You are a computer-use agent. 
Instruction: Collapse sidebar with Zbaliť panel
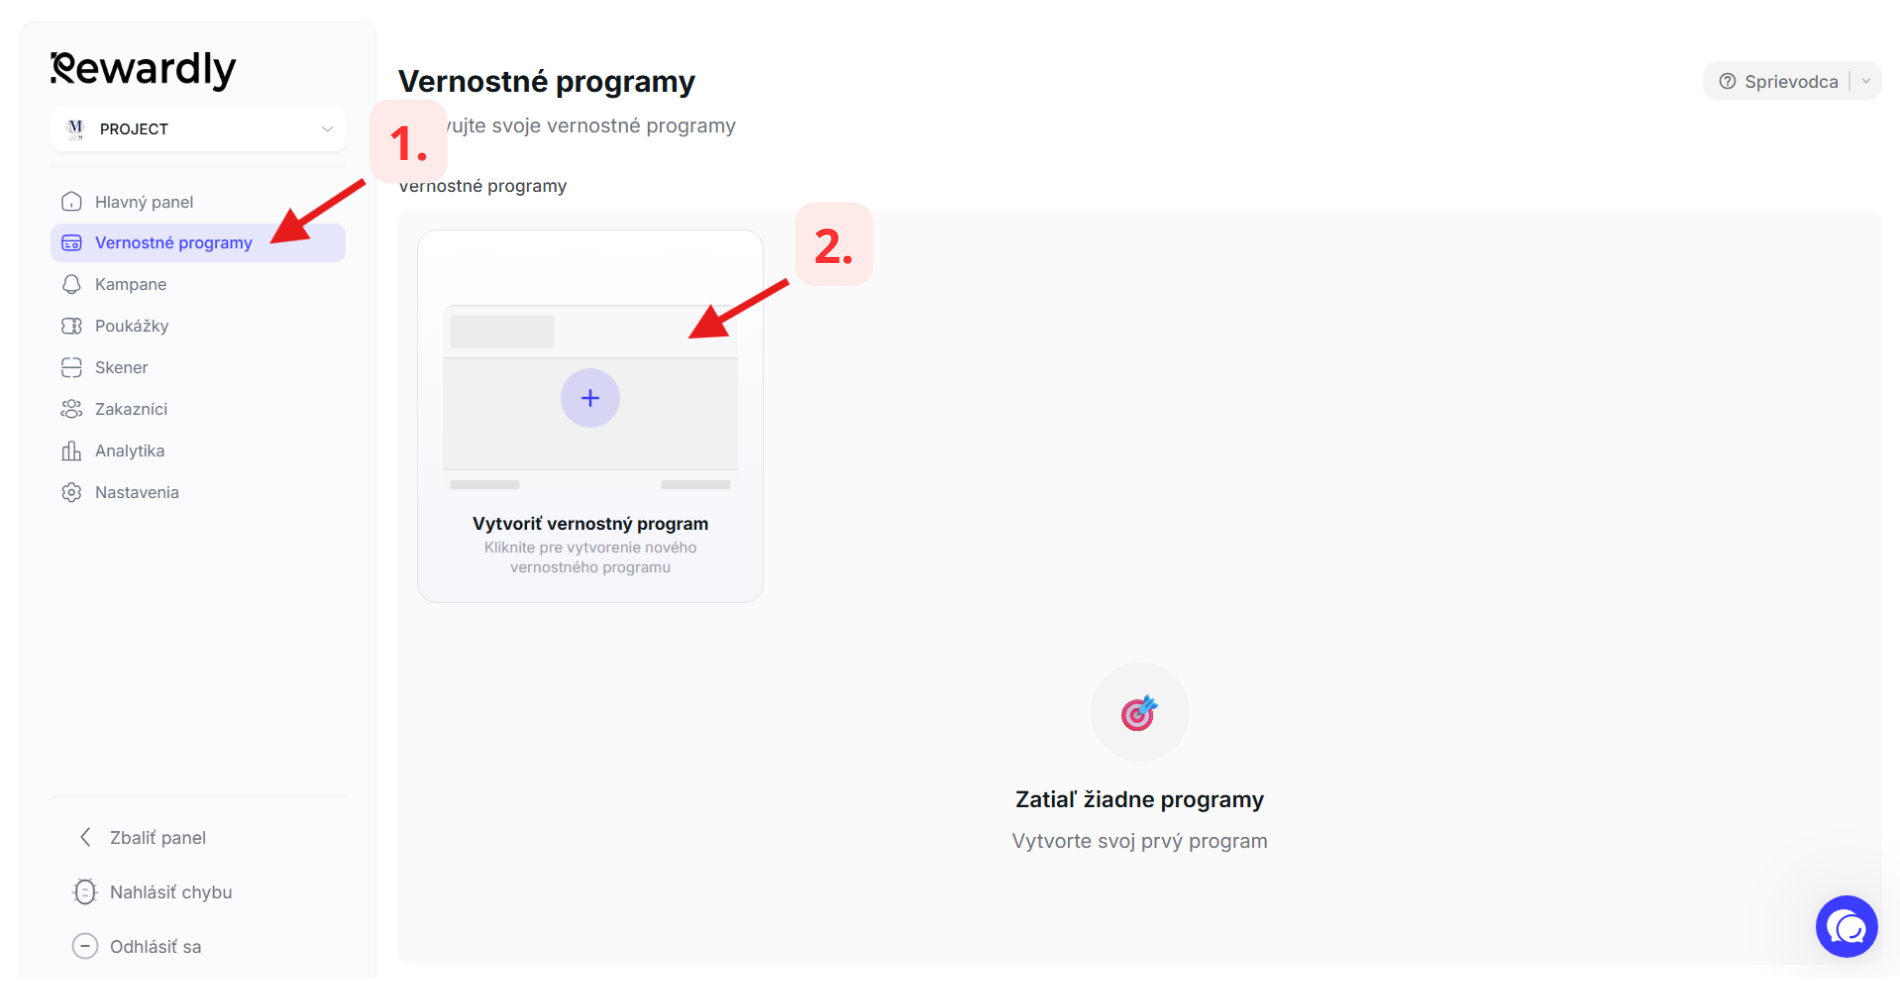tap(142, 837)
